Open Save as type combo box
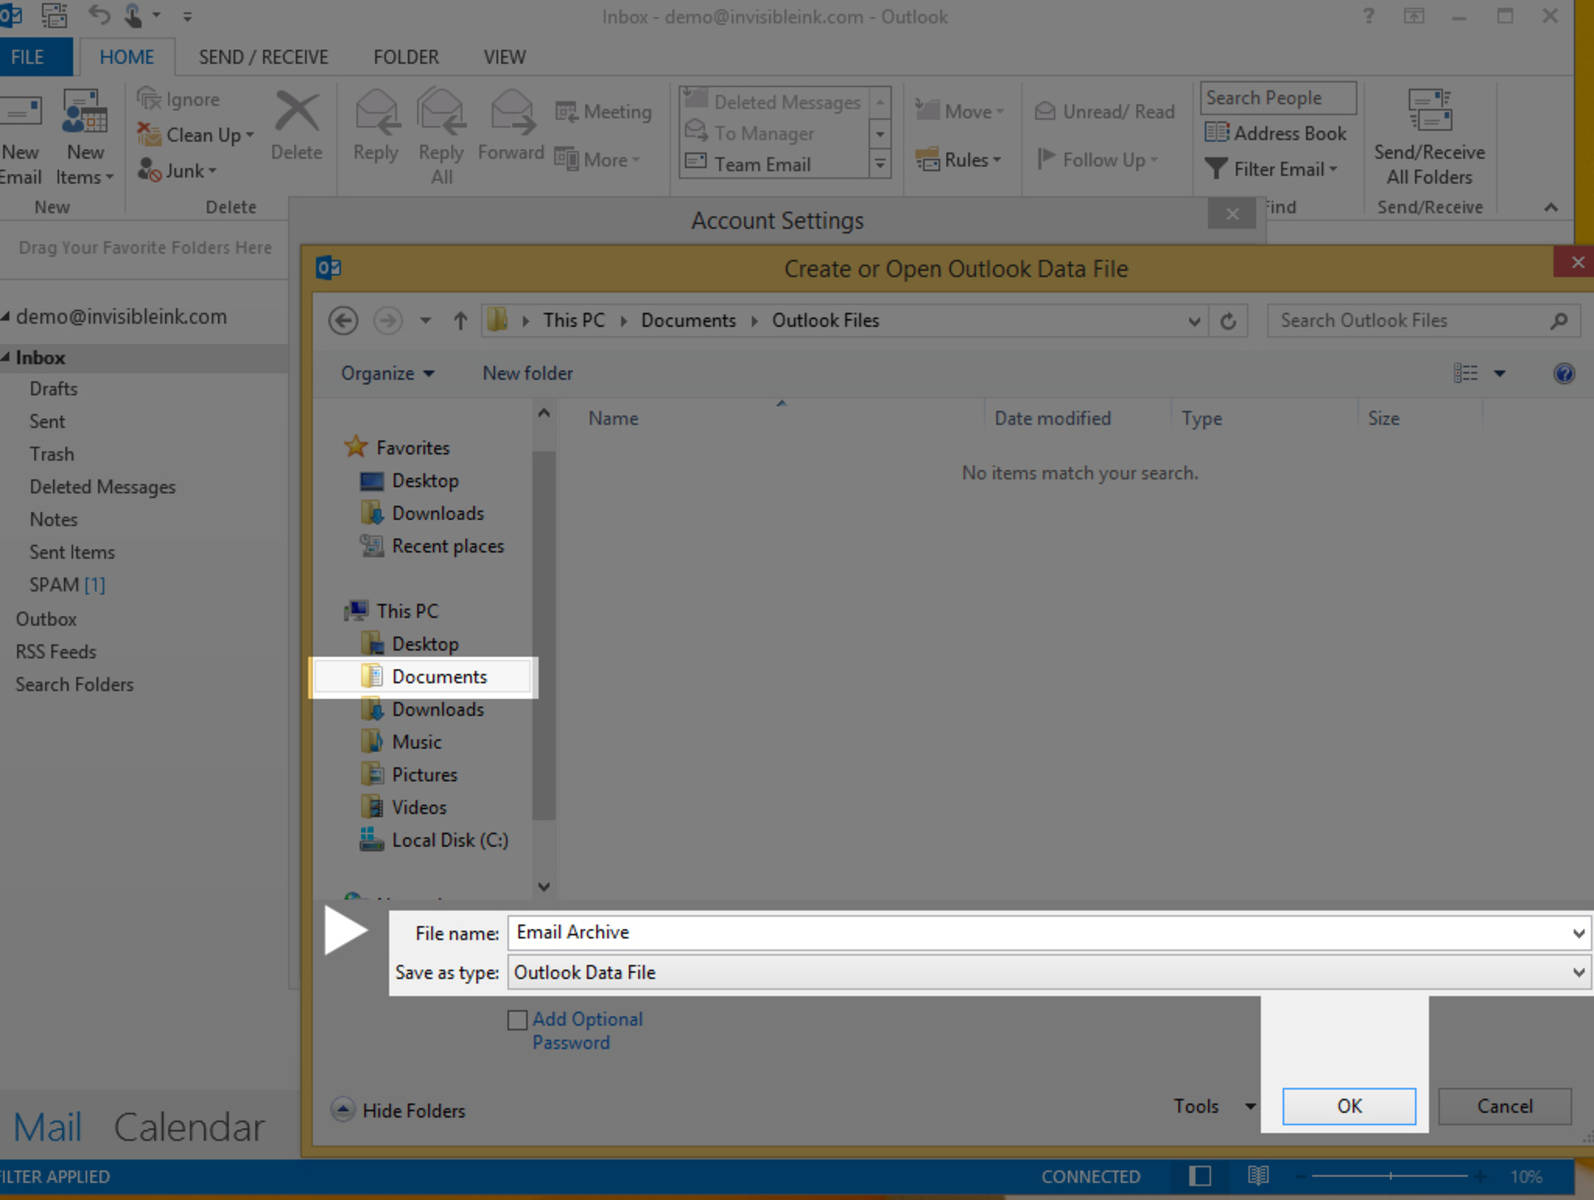1594x1200 pixels. [x=1048, y=972]
